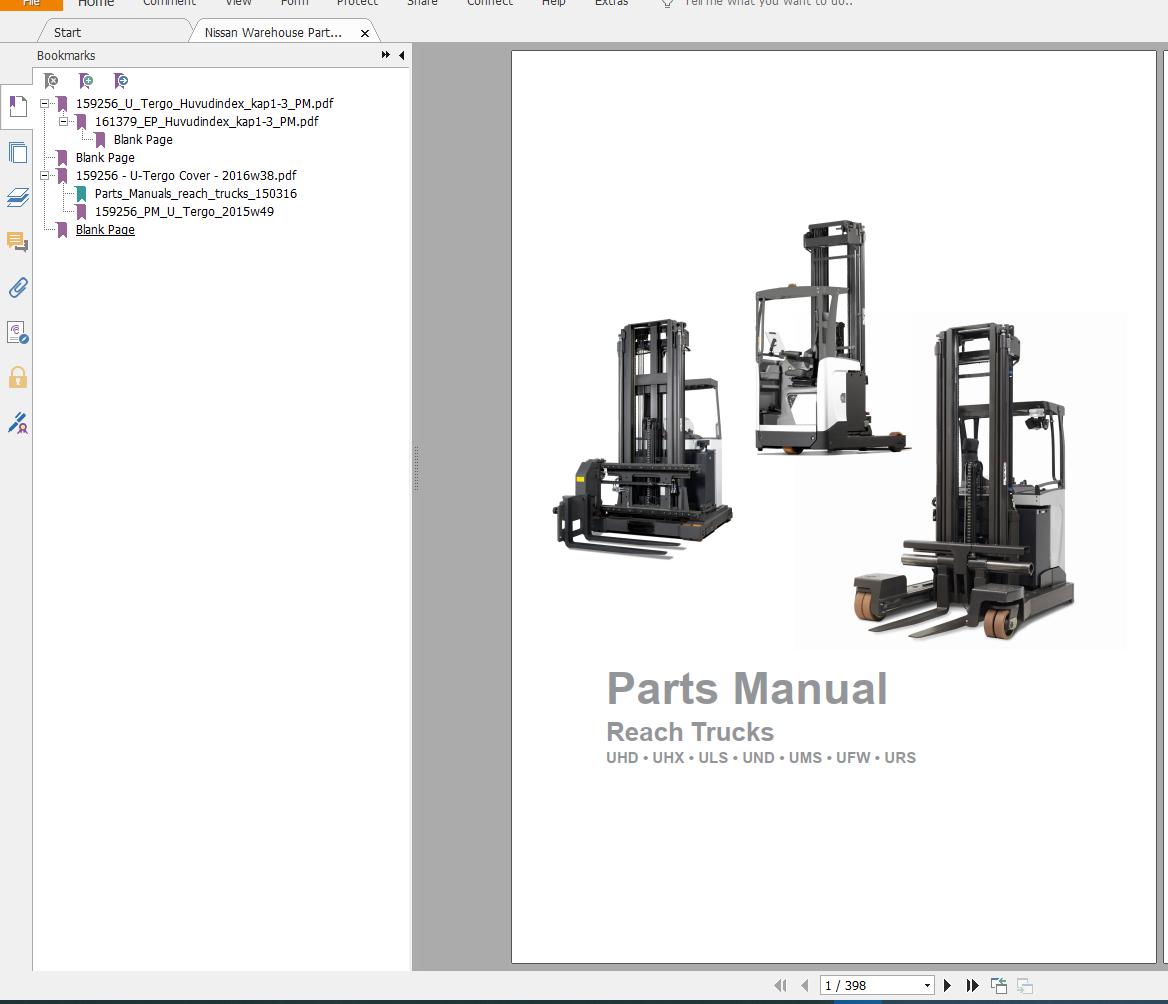Screen dimensions: 1168x1004
Task: Open the Digital Signatures pen panel
Action: tap(17, 423)
